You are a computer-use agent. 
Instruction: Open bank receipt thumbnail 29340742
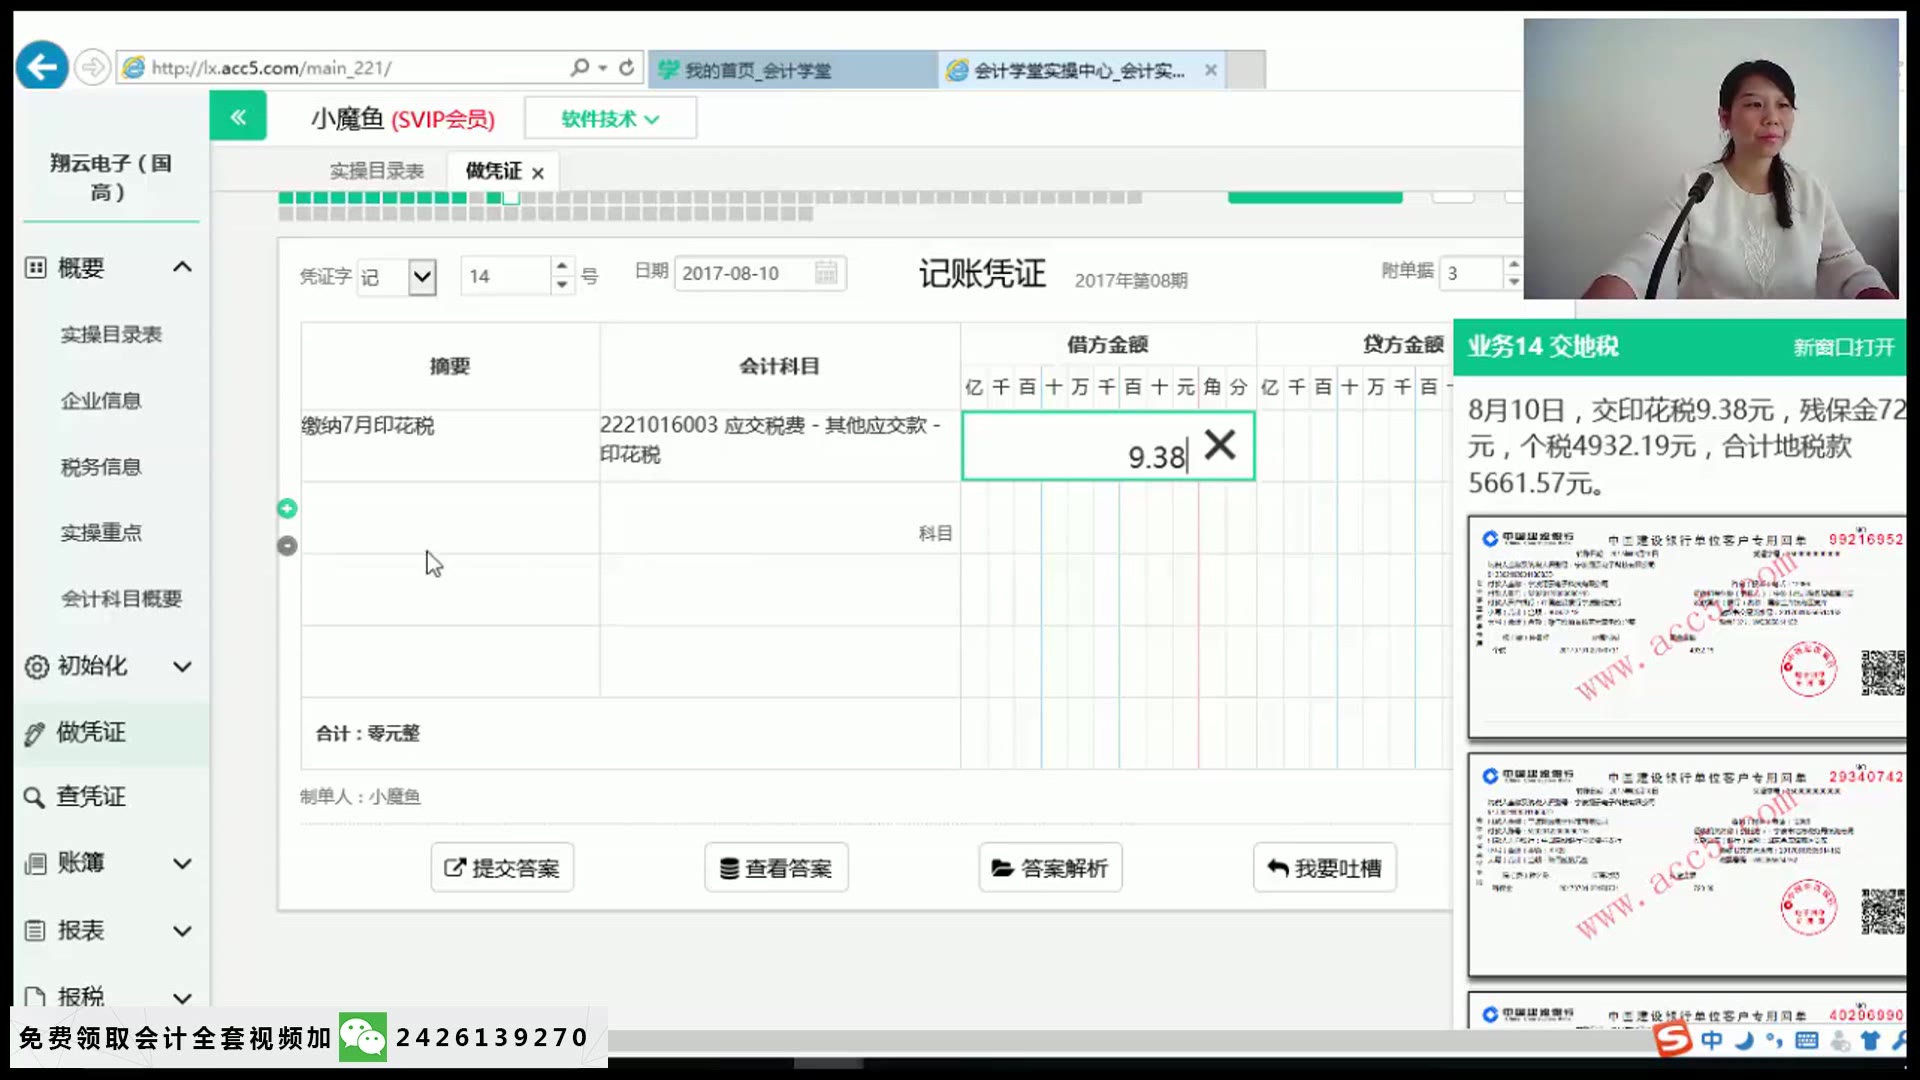[1687, 865]
